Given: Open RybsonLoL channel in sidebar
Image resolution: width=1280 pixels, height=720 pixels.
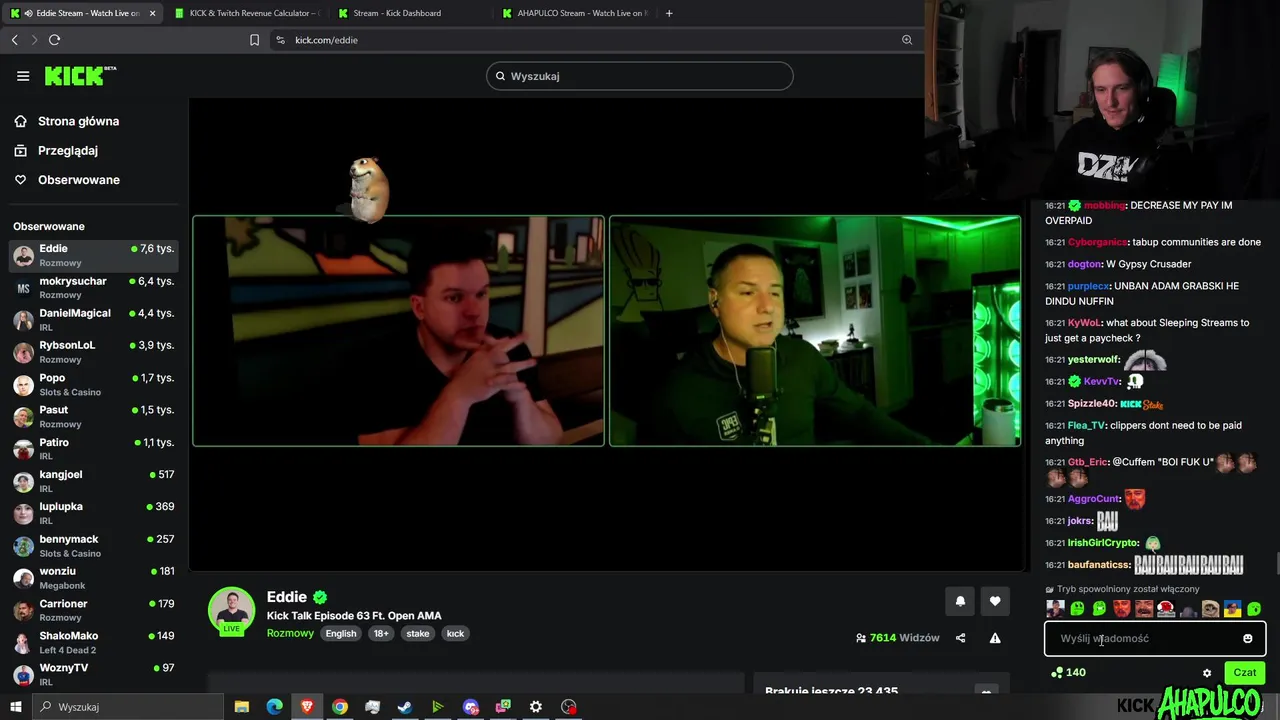Looking at the screenshot, I should click(94, 352).
